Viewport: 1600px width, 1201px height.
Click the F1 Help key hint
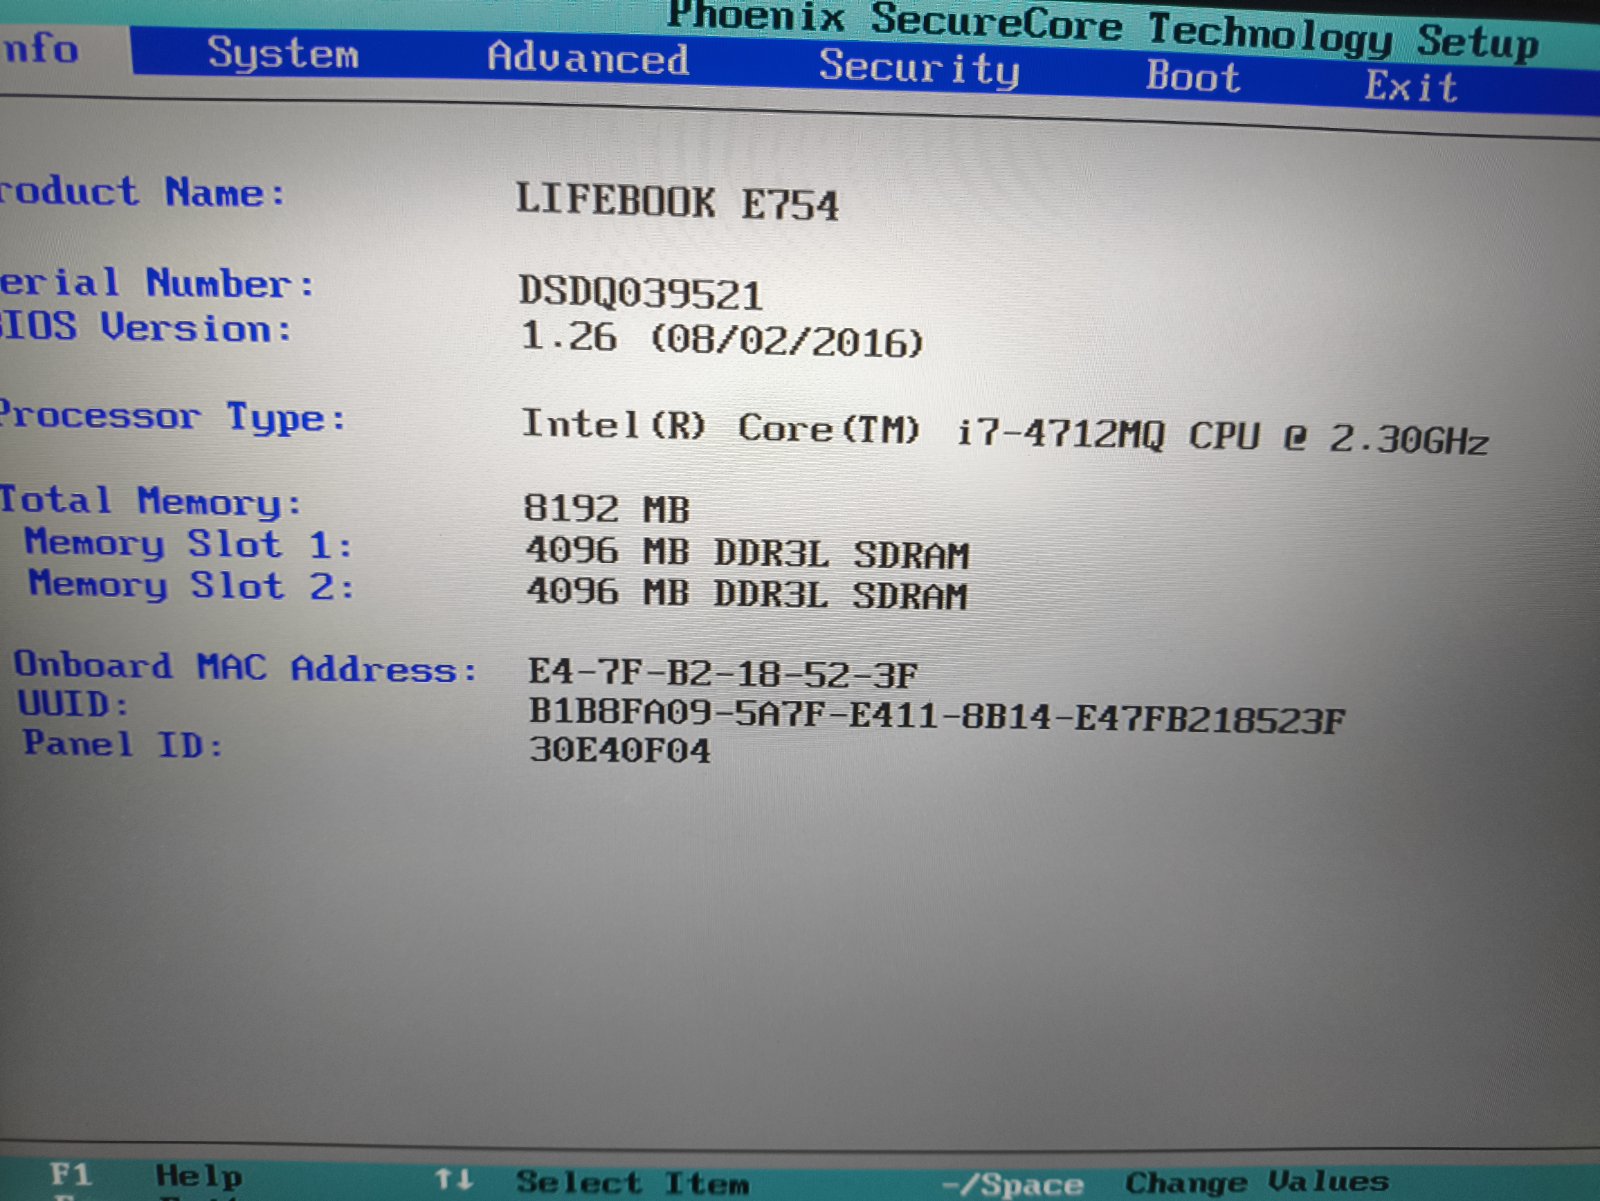(71, 1174)
